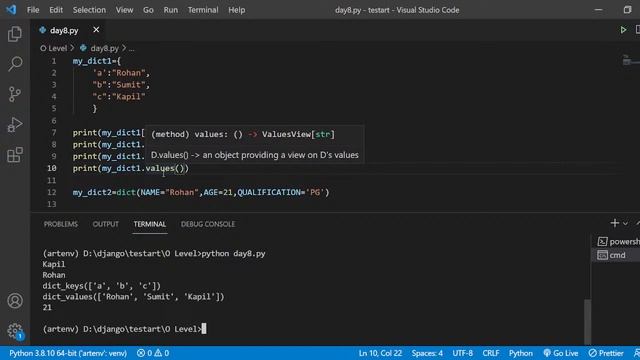Open the launch profile dropdown beside plus
640x360 pixels.
pos(625,224)
